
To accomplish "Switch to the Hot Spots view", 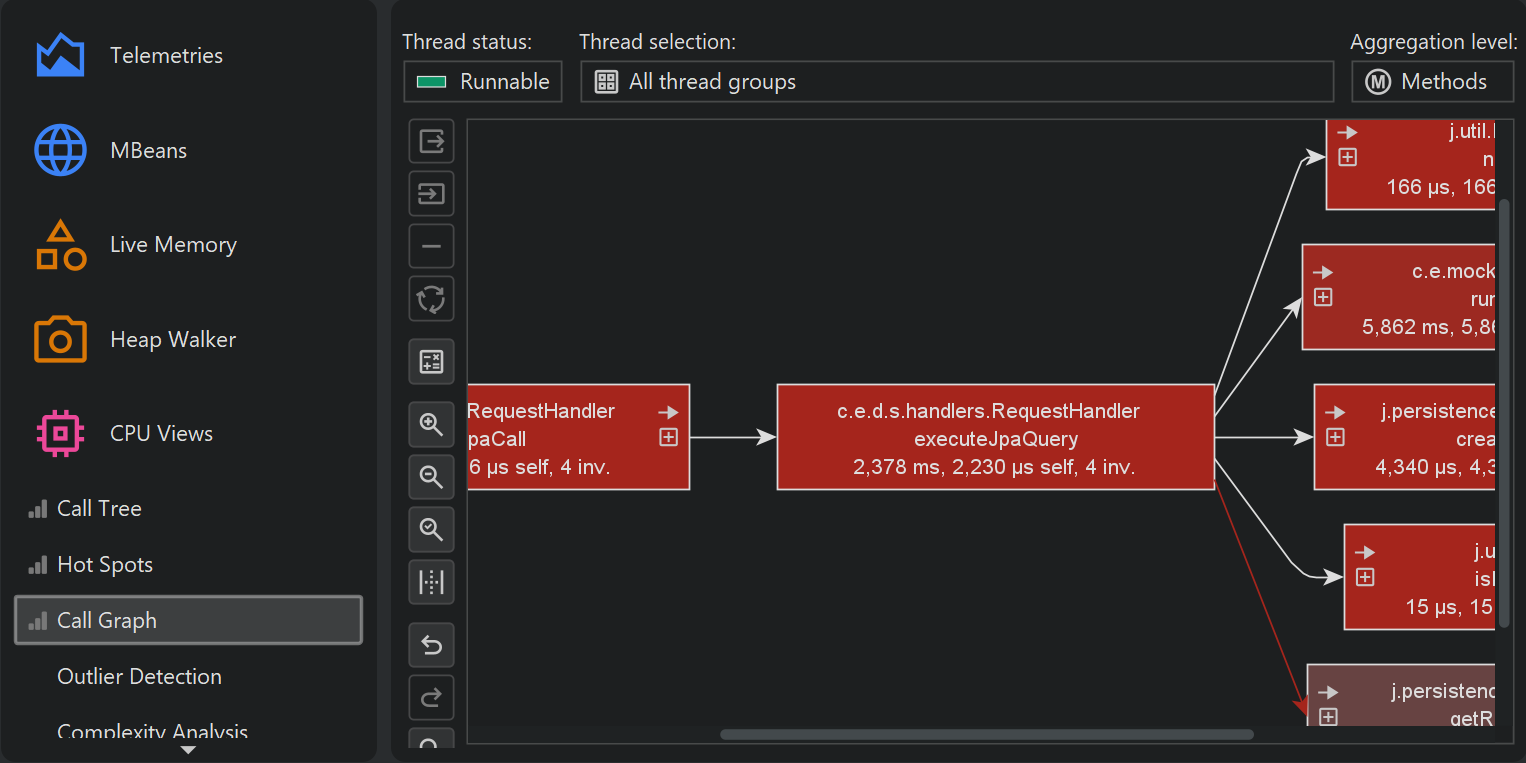I will 104,565.
